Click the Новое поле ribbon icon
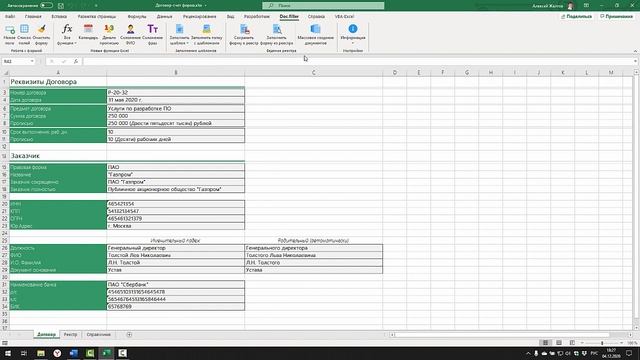 [9, 34]
